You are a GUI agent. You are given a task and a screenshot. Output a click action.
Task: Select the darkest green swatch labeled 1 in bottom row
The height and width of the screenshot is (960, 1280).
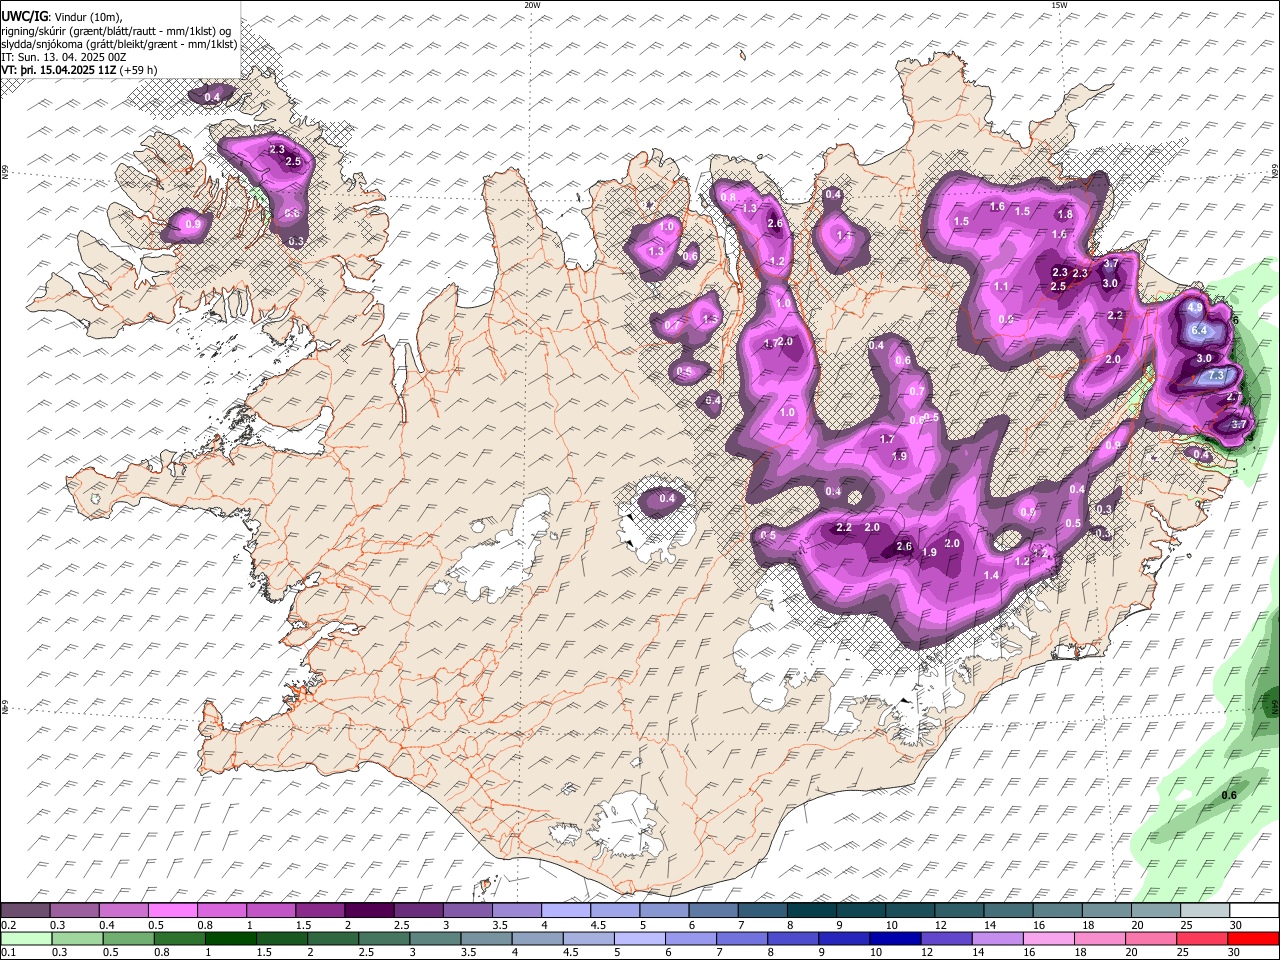(x=230, y=937)
